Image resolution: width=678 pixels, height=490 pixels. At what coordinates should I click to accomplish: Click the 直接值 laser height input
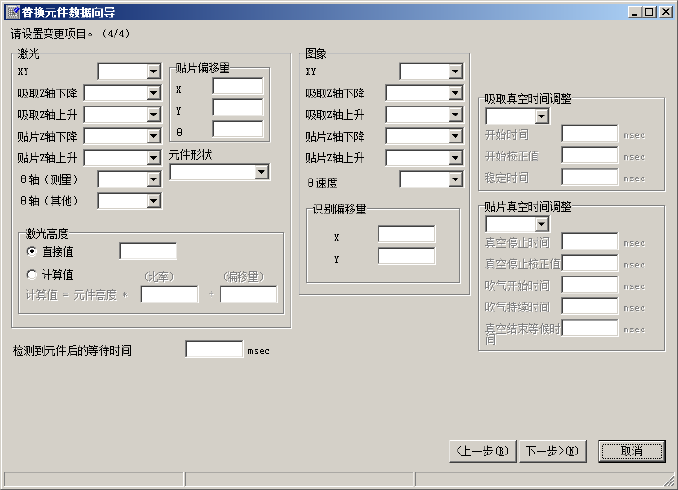(148, 251)
